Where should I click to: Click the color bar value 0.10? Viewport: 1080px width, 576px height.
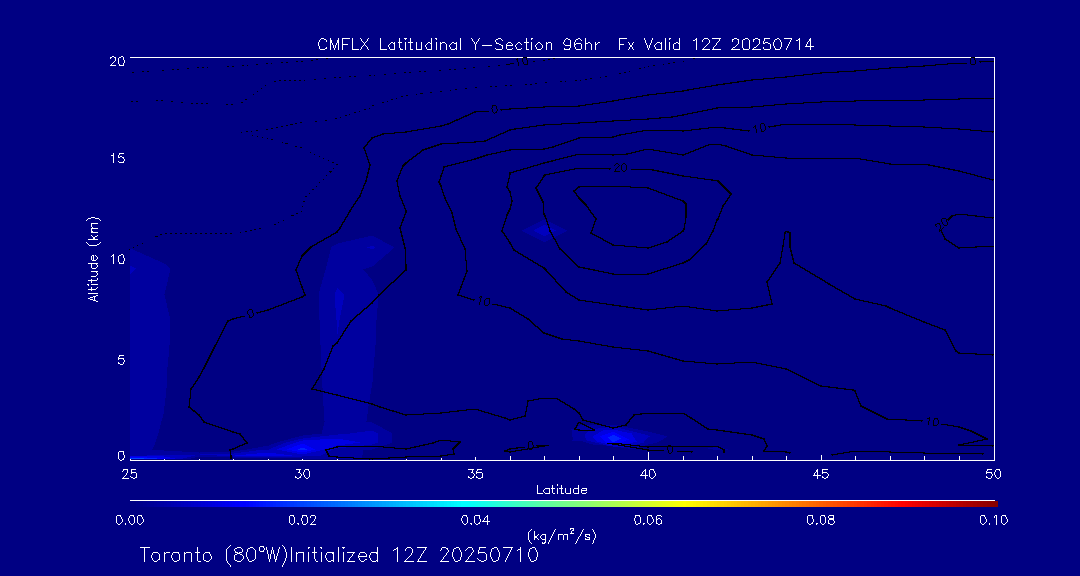click(x=994, y=520)
